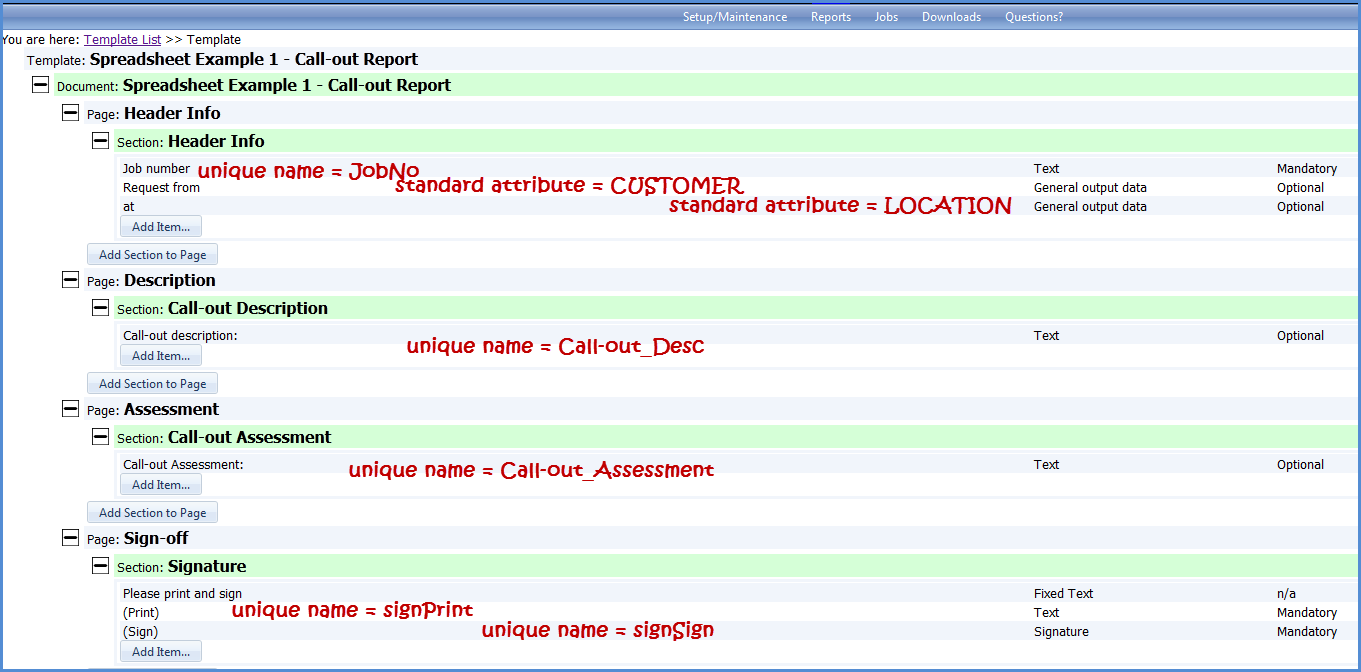Open the Reports menu
This screenshot has height=672, width=1361.
(831, 16)
